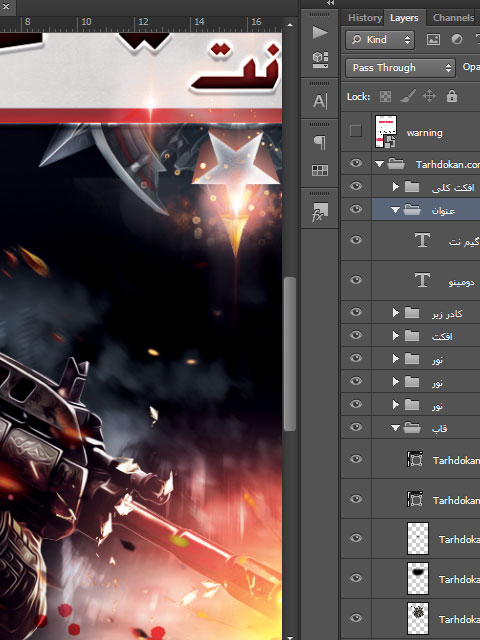Select the افکت کلی group name

point(453,187)
